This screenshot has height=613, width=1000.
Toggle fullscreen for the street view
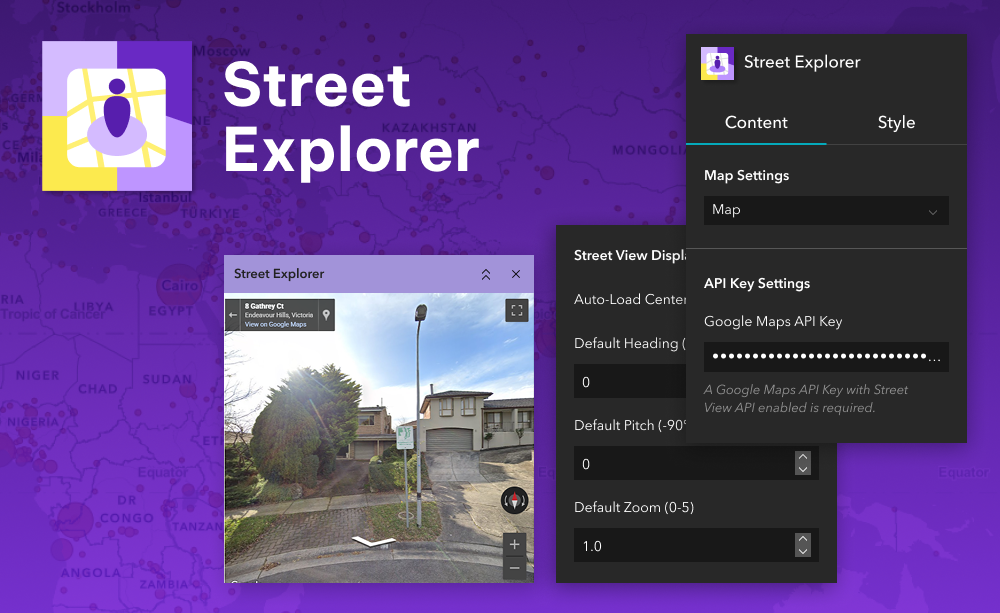tap(517, 310)
